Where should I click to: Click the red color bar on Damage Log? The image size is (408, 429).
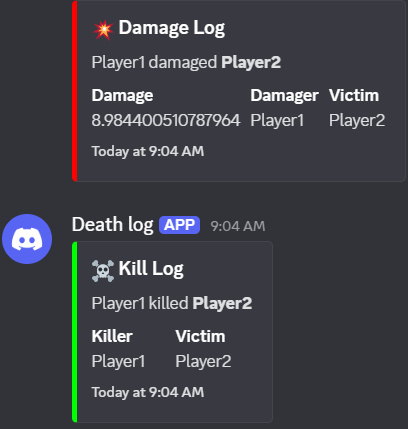[x=75, y=91]
